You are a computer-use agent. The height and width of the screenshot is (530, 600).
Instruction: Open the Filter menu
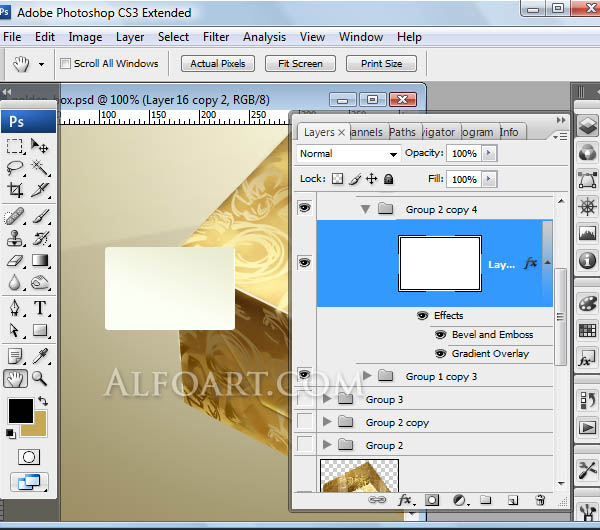click(216, 37)
